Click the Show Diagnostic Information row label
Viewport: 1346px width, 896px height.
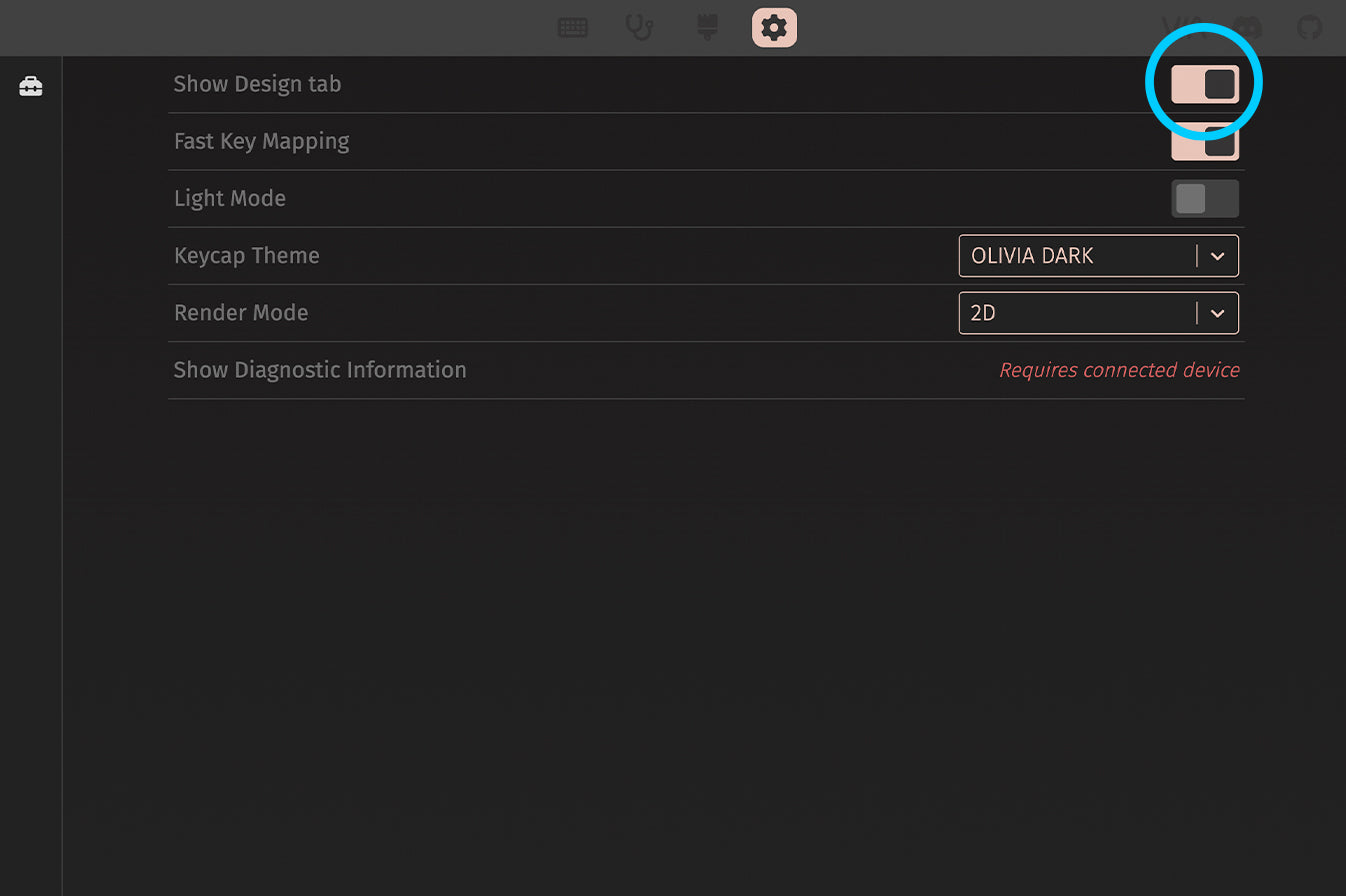(x=320, y=370)
